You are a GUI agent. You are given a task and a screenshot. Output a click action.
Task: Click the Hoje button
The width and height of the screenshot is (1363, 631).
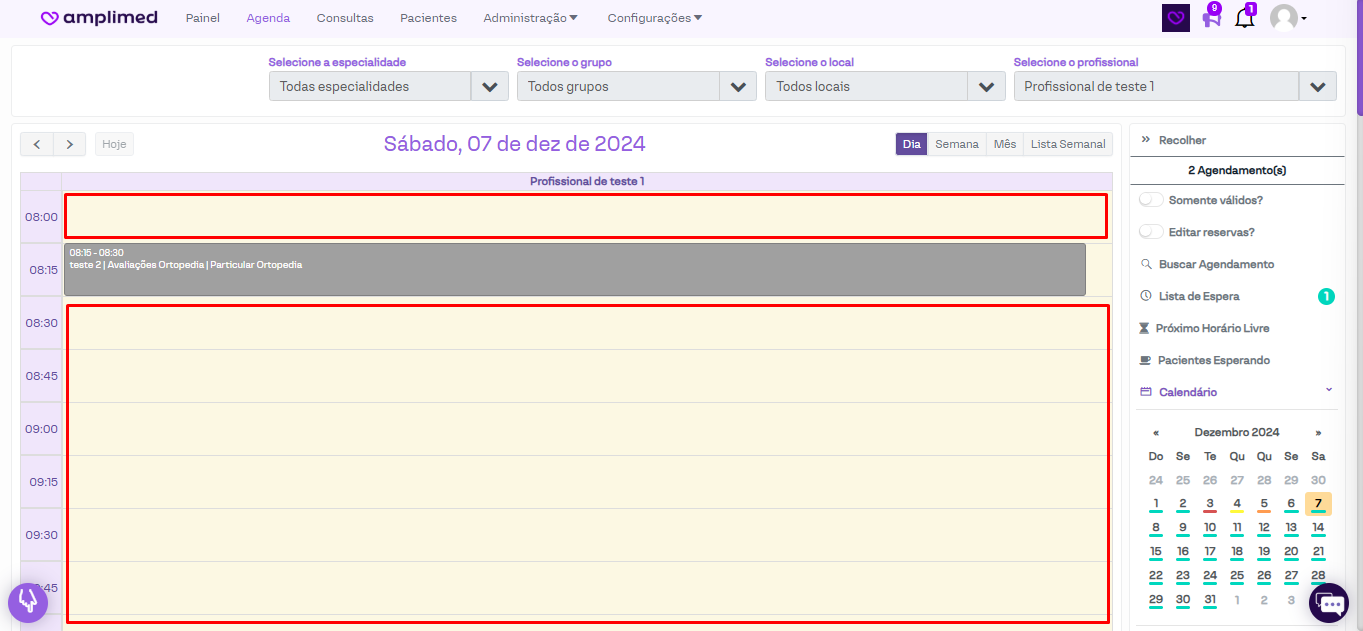pyautogui.click(x=114, y=144)
